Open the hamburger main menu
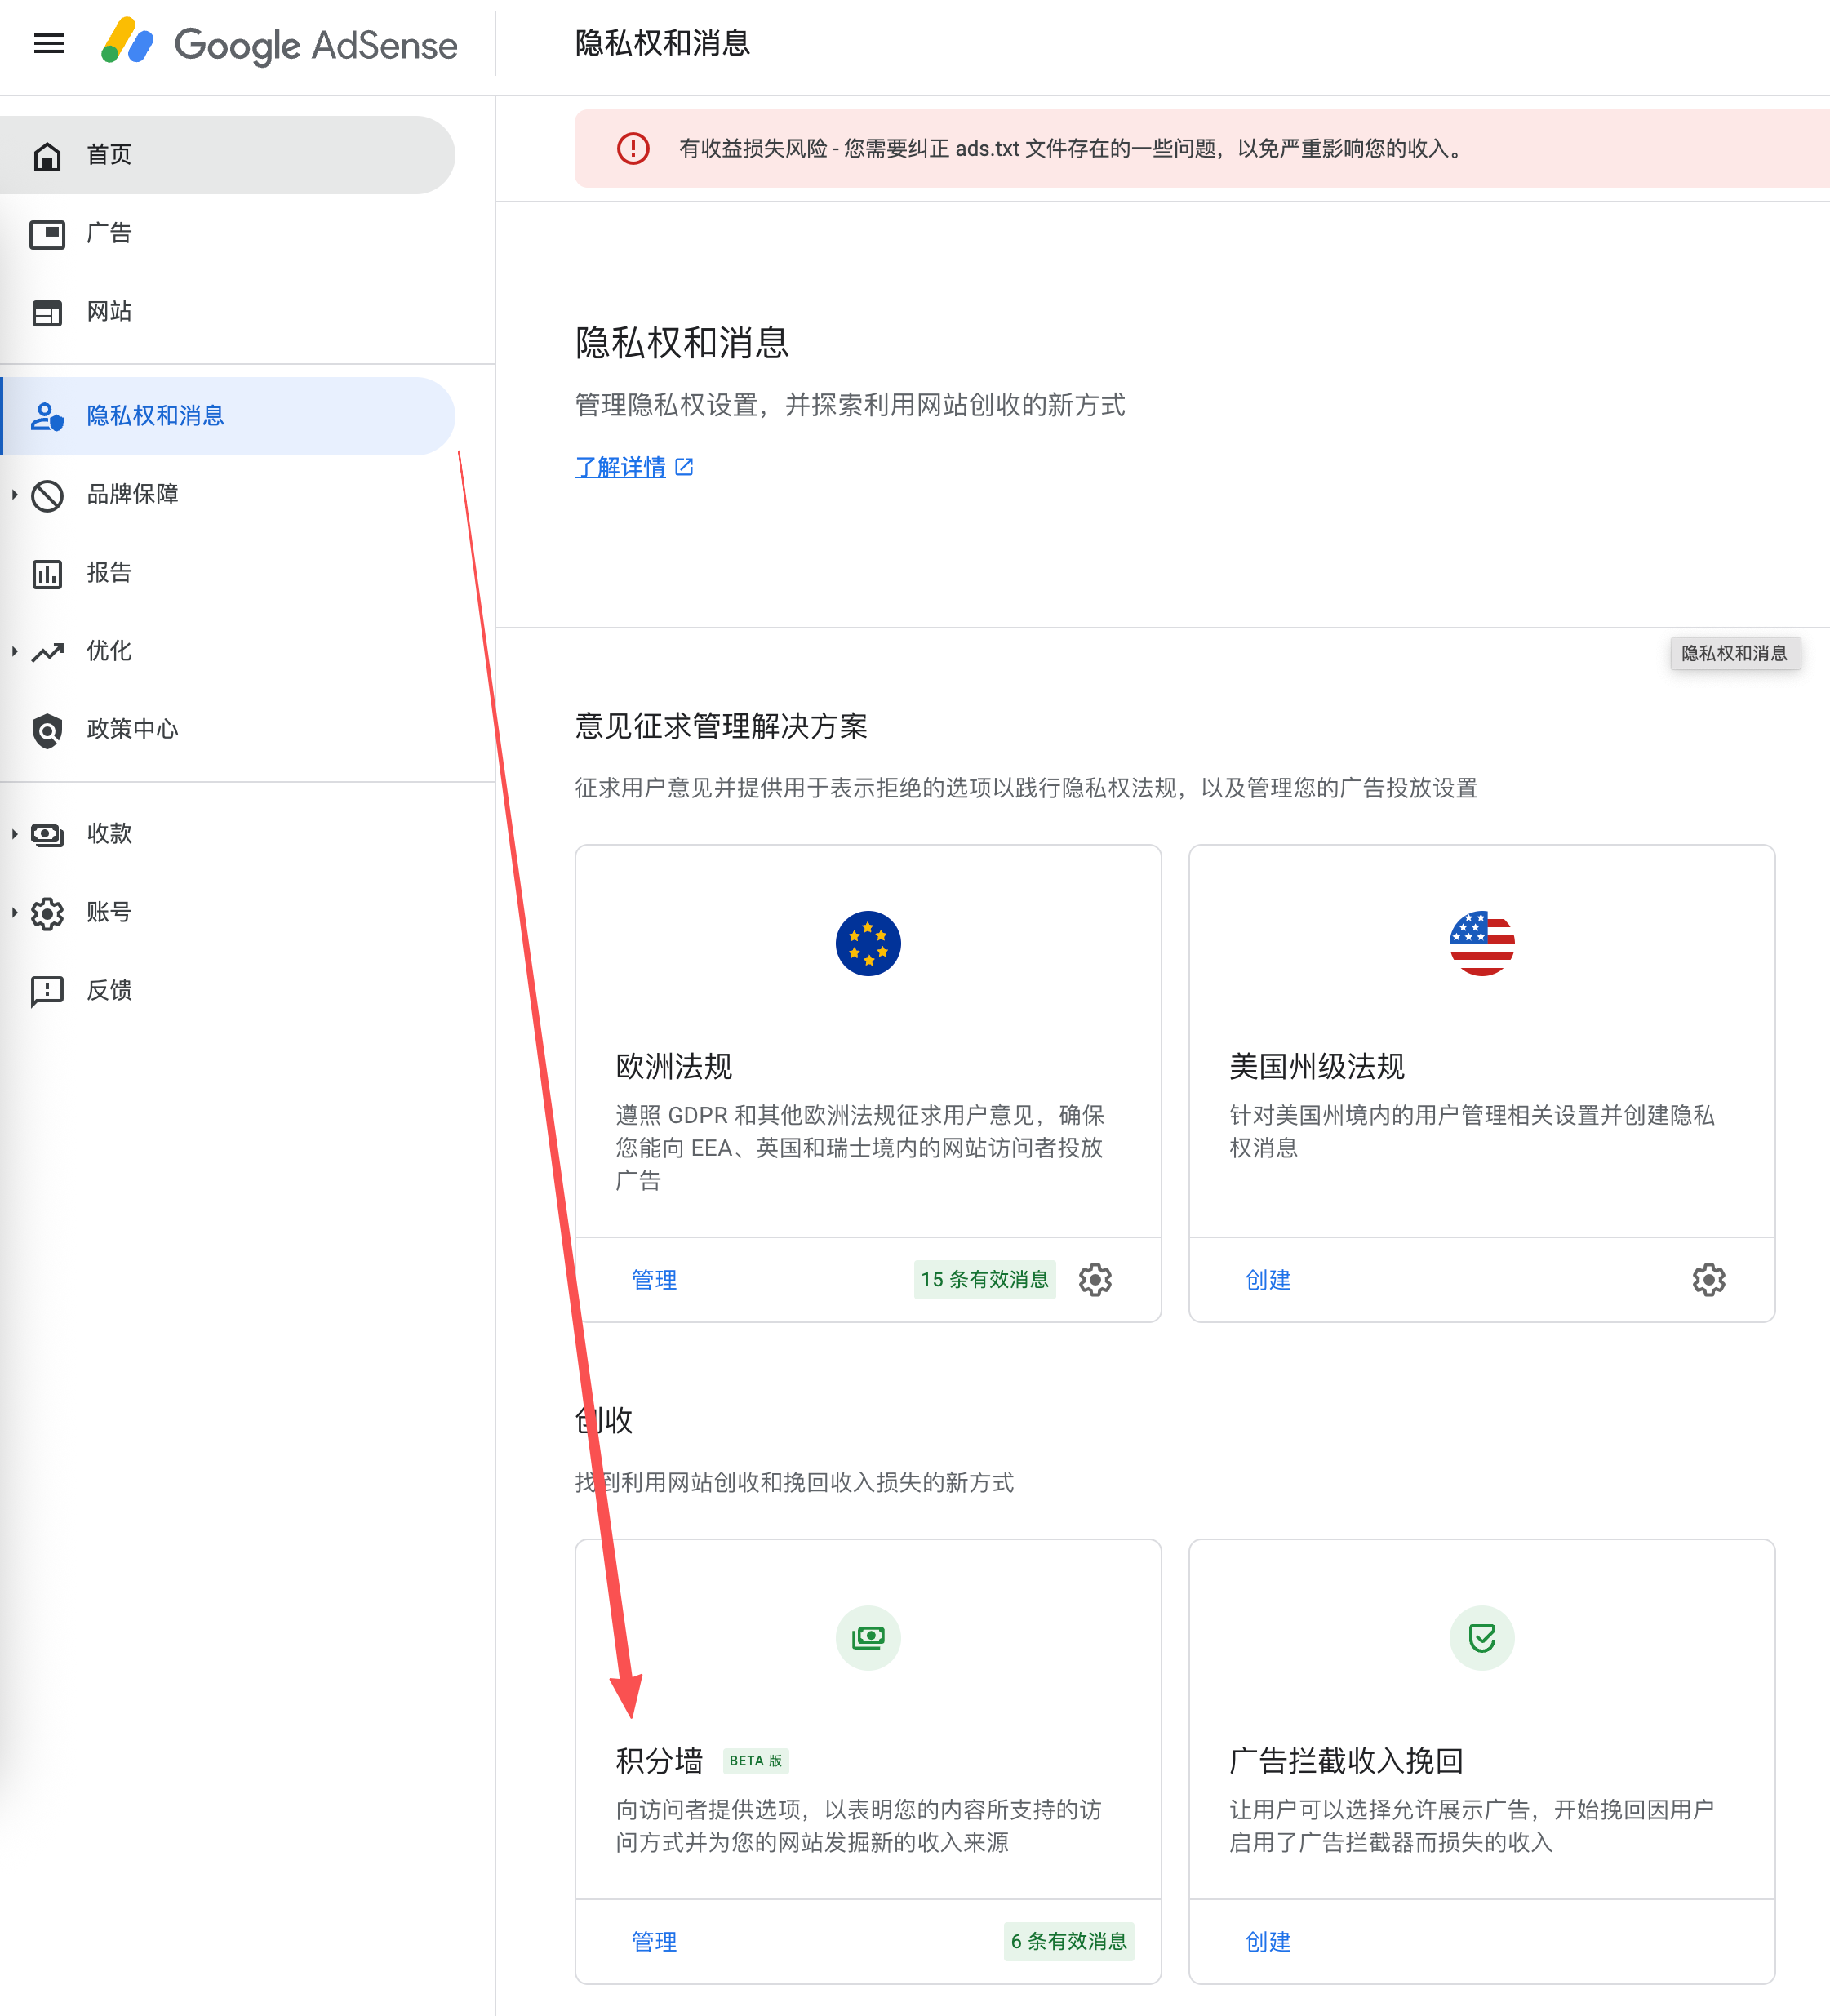The width and height of the screenshot is (1830, 2016). tap(49, 43)
